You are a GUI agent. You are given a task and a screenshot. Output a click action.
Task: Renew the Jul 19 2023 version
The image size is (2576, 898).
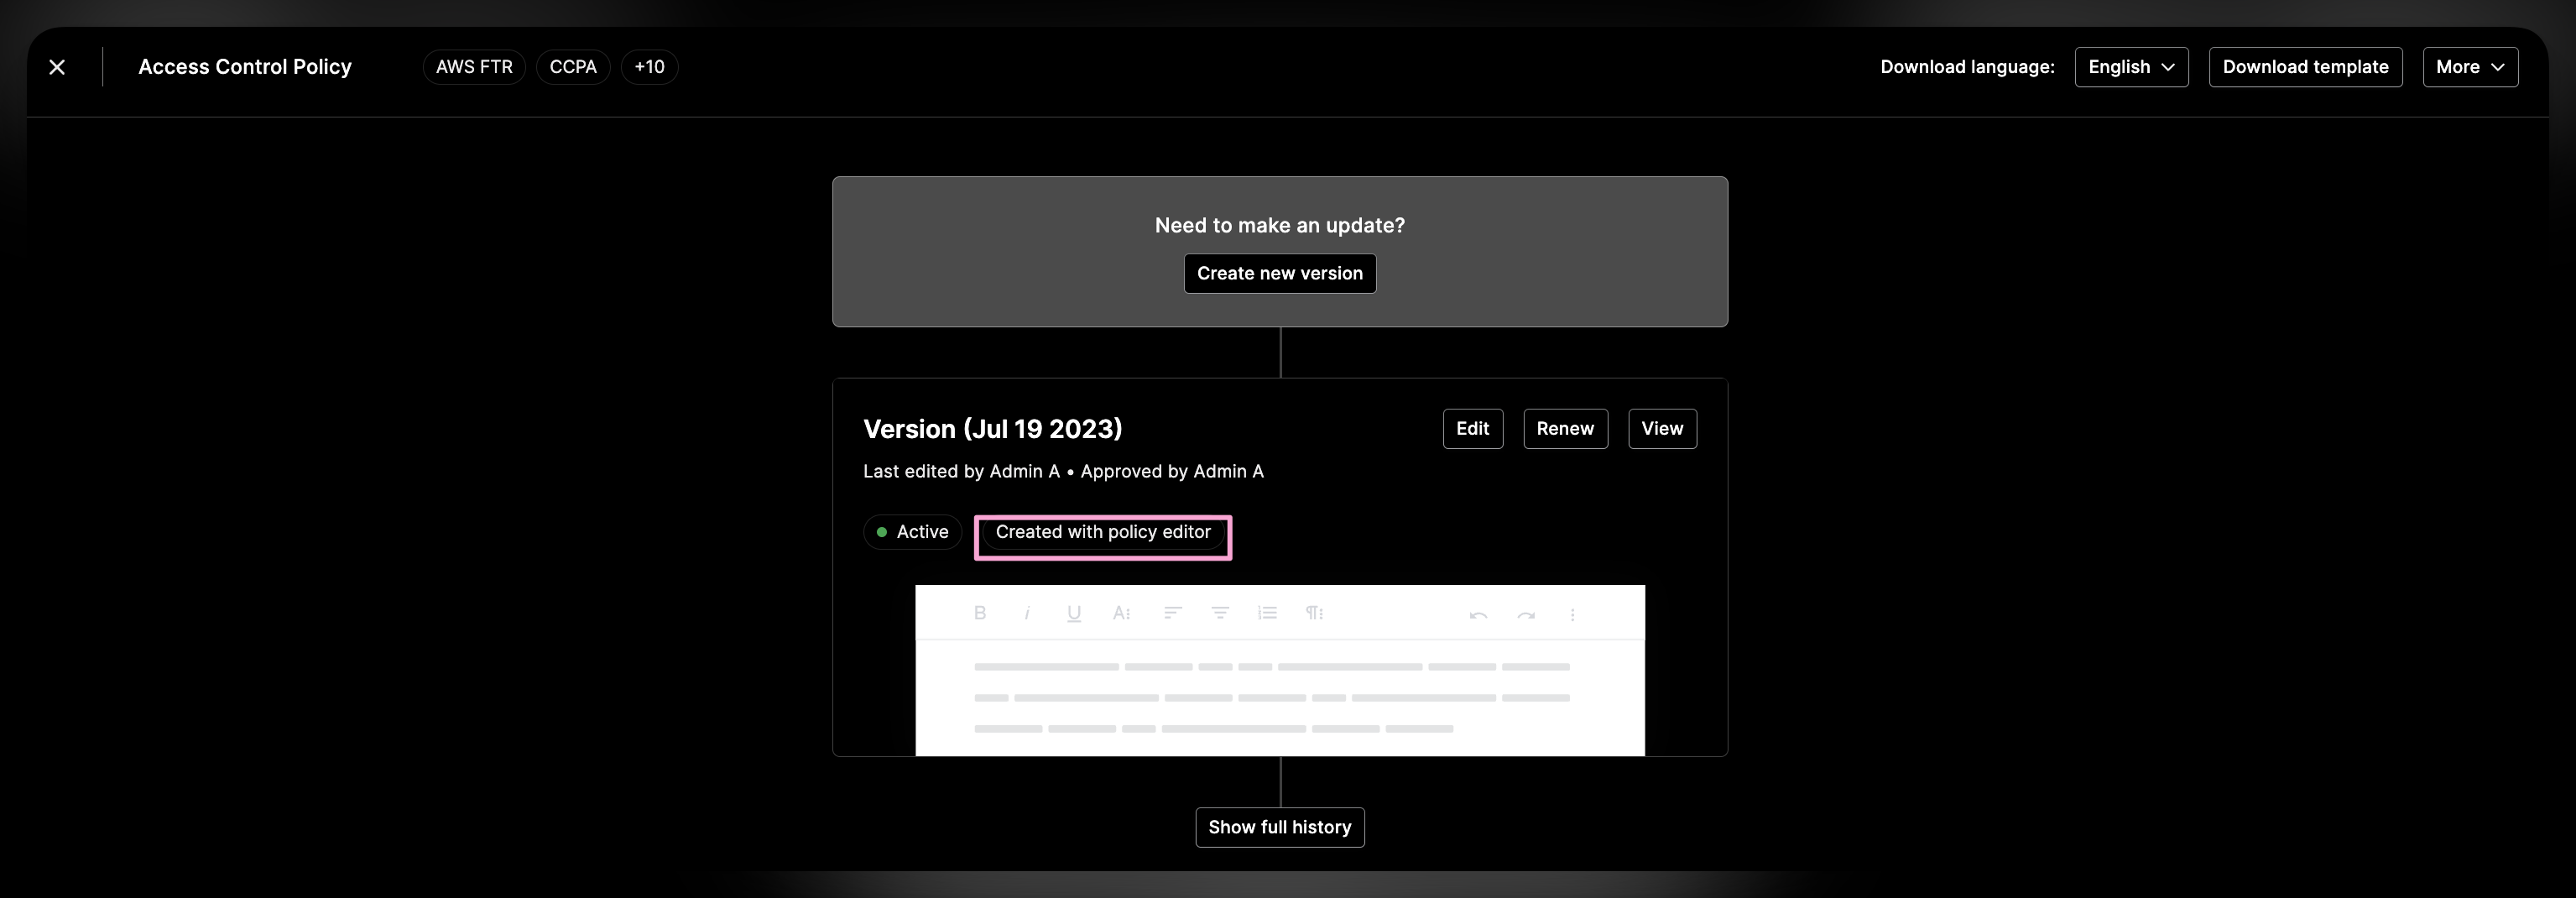click(x=1565, y=429)
